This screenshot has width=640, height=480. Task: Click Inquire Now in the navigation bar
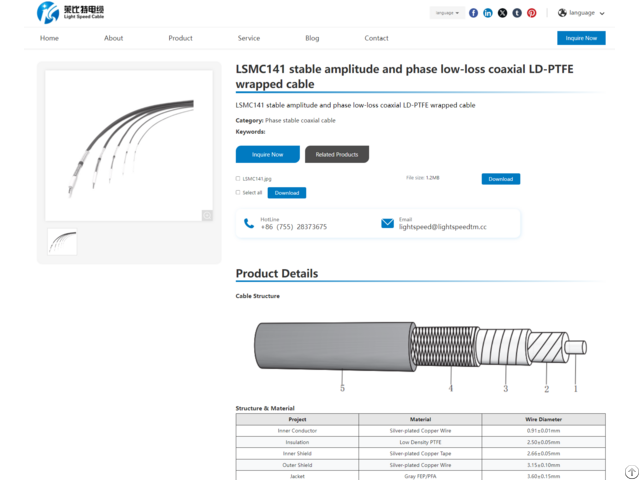pyautogui.click(x=581, y=38)
